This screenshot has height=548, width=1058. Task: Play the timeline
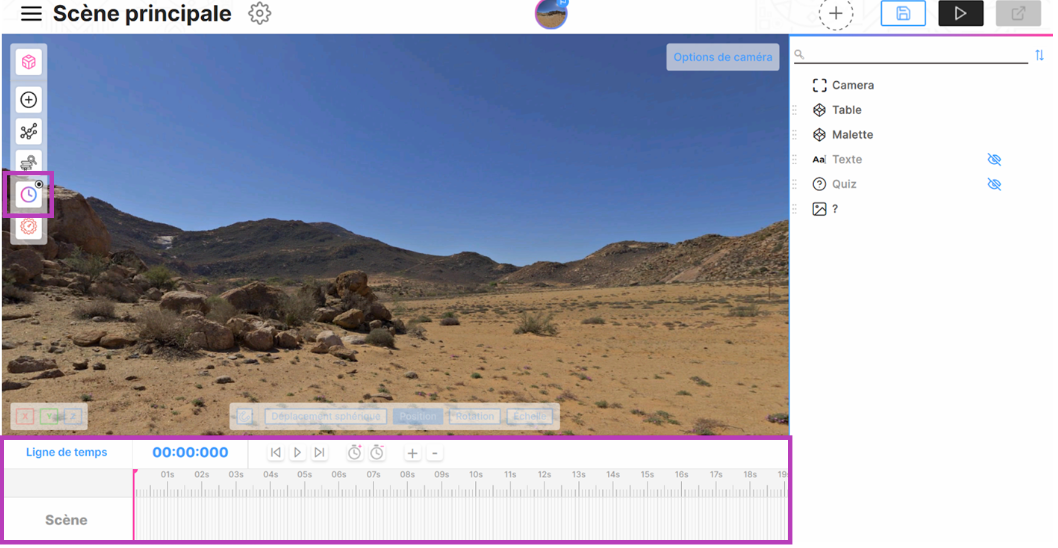pyautogui.click(x=298, y=453)
